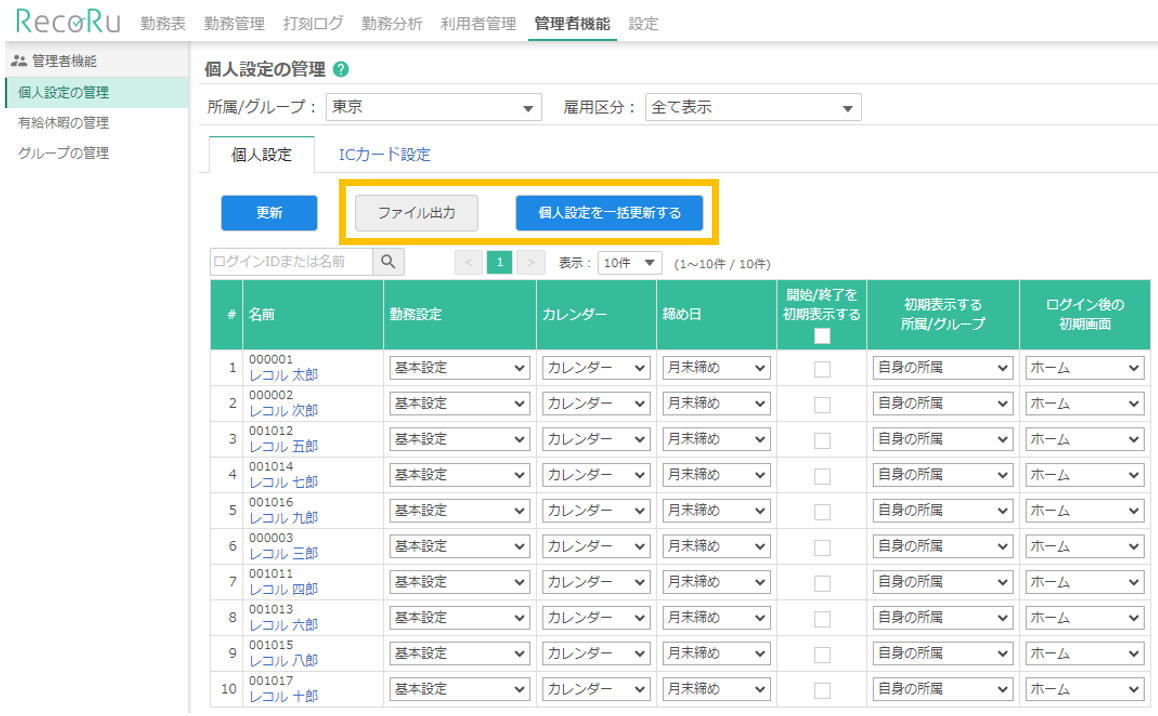Open the レコル 七郎 user link

click(x=284, y=482)
